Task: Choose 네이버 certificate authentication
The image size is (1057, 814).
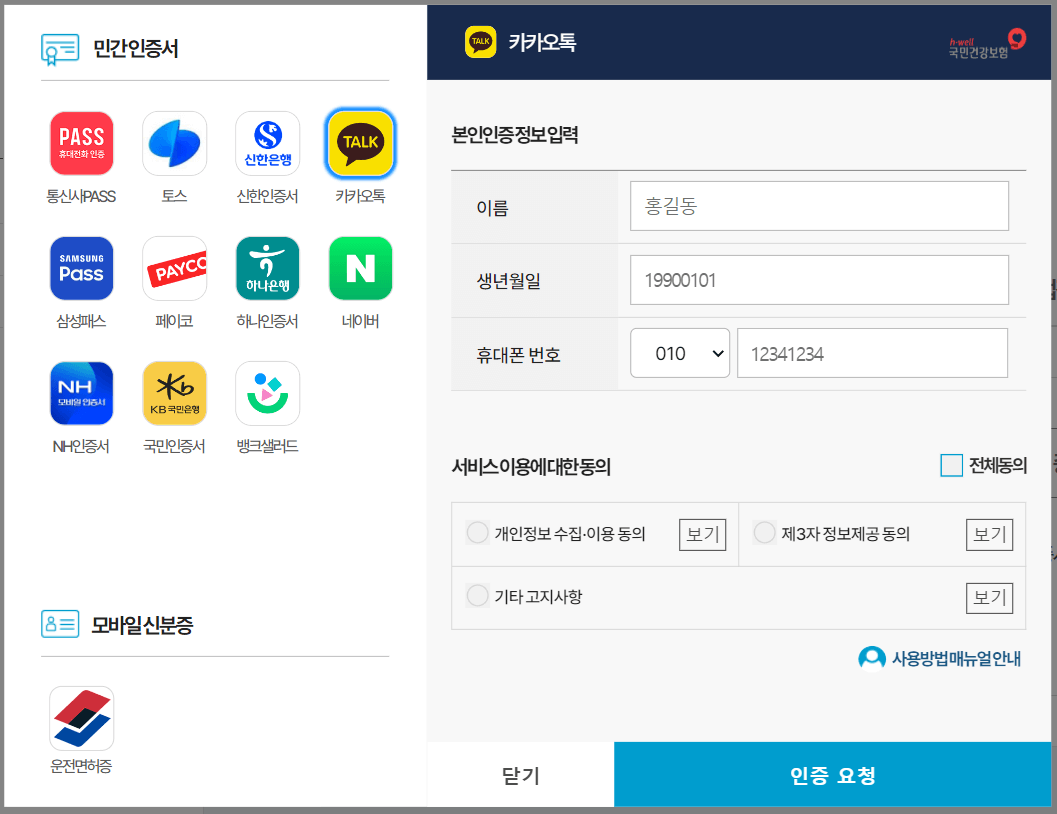Action: (x=360, y=268)
